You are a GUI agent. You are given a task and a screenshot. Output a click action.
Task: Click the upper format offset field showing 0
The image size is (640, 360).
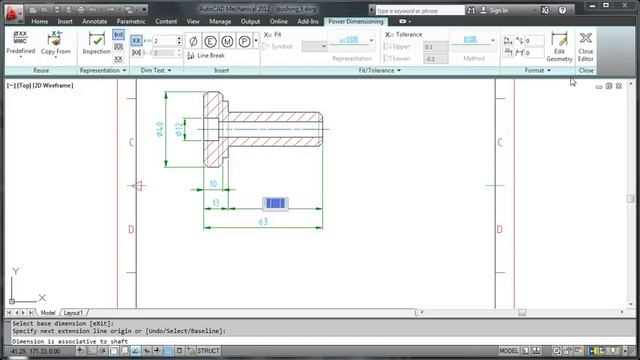point(534,41)
